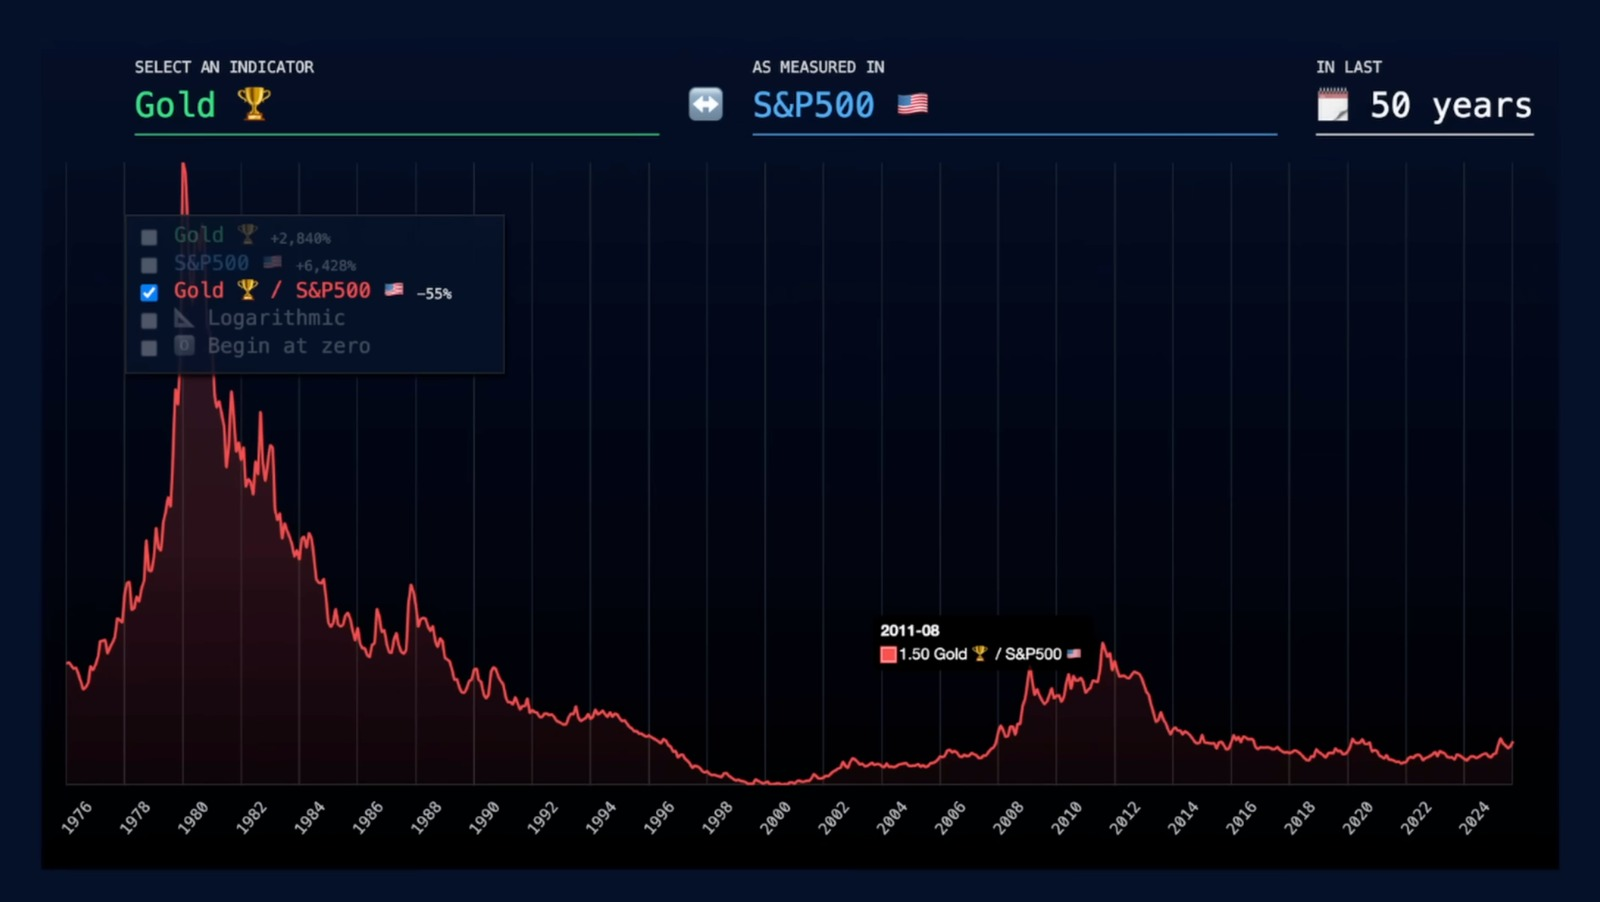Image resolution: width=1600 pixels, height=902 pixels.
Task: Open the S&P500 measured-in selector
Action: coord(813,105)
